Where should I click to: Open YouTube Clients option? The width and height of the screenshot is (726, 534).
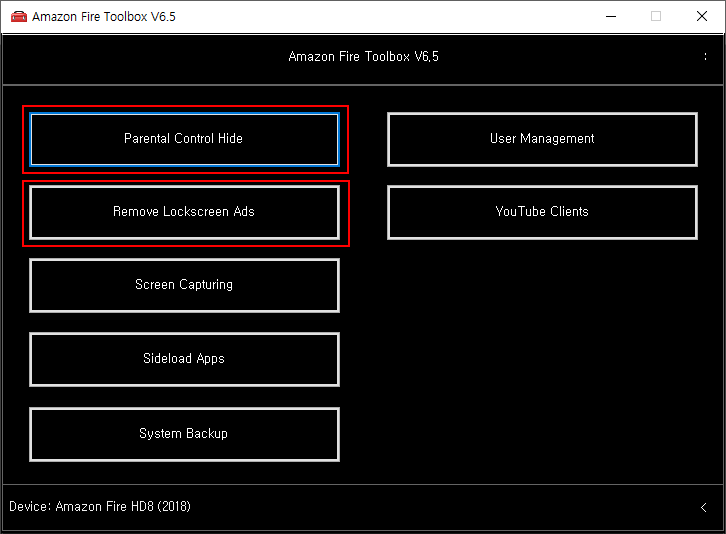pos(542,212)
